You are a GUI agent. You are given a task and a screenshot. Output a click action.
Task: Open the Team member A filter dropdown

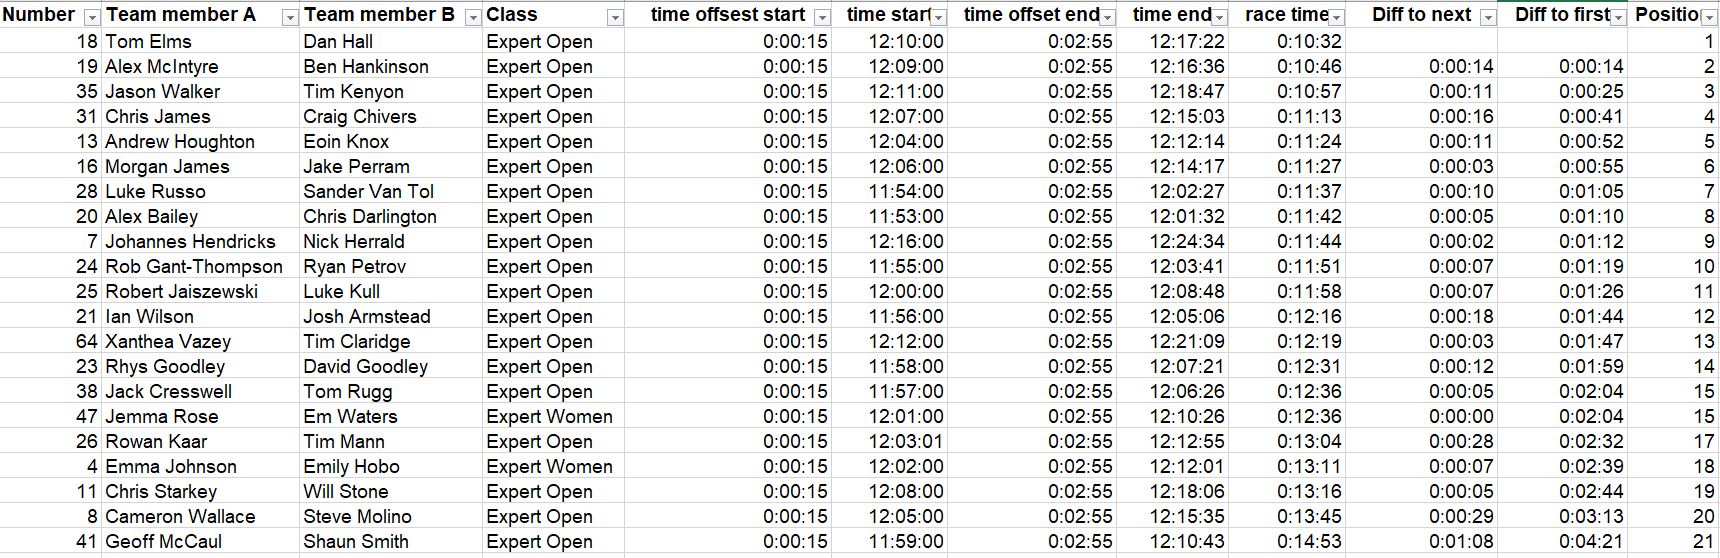(x=290, y=17)
